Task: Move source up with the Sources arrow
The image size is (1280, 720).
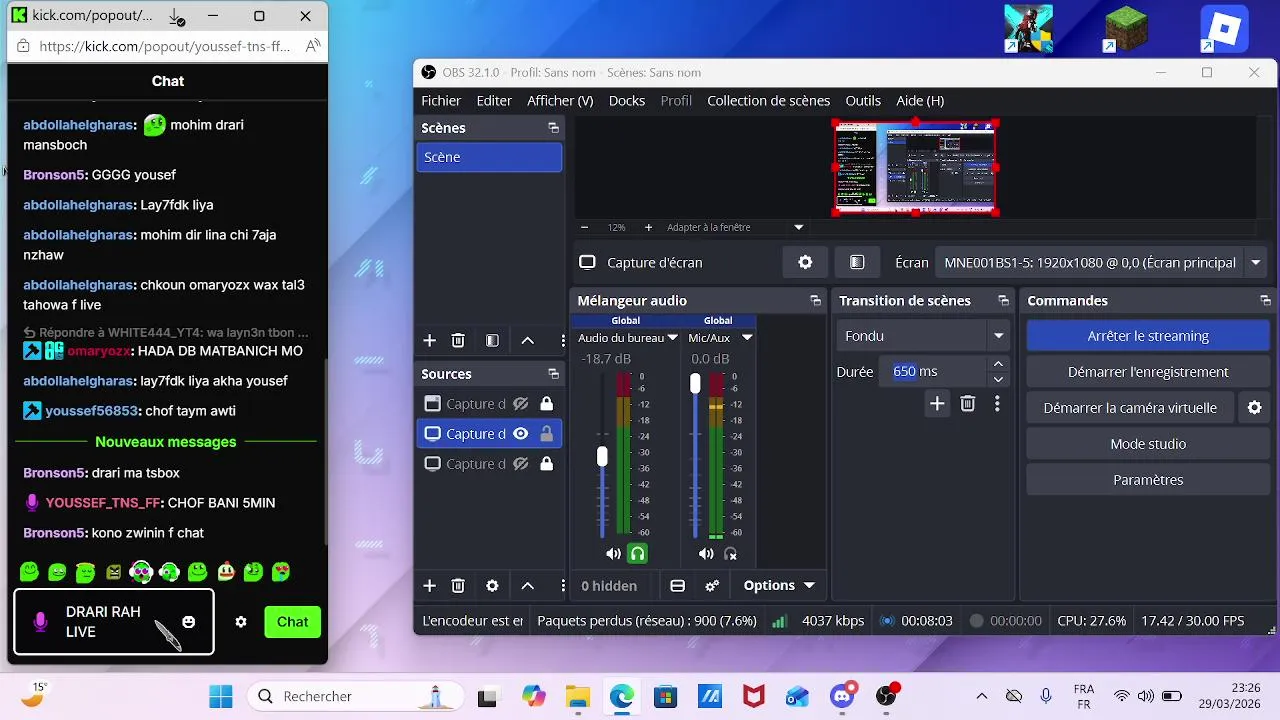Action: click(528, 586)
